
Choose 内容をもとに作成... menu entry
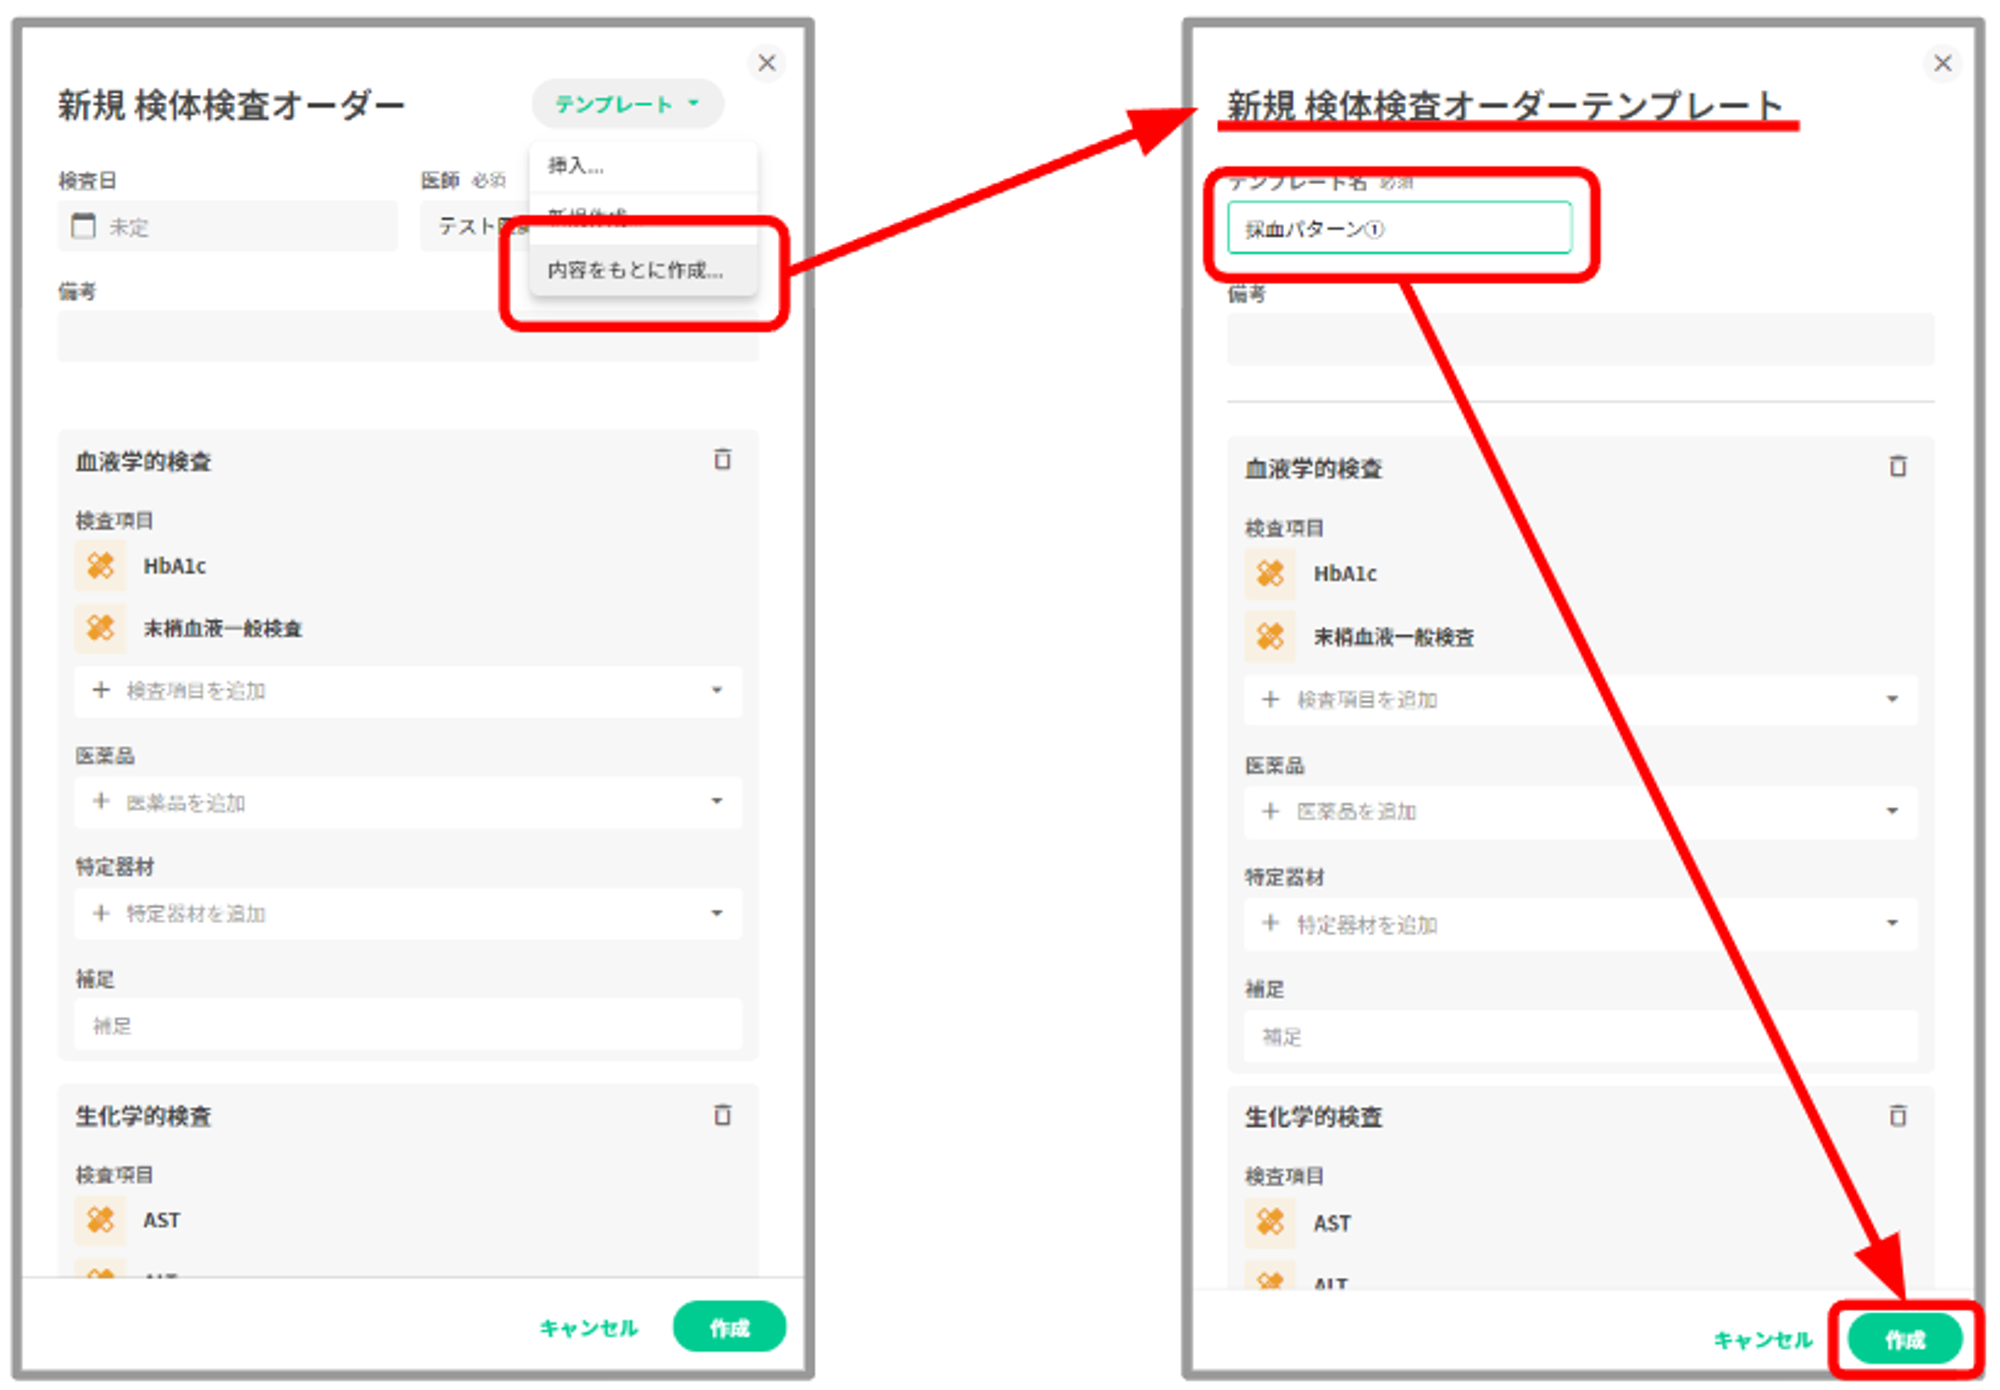(635, 270)
